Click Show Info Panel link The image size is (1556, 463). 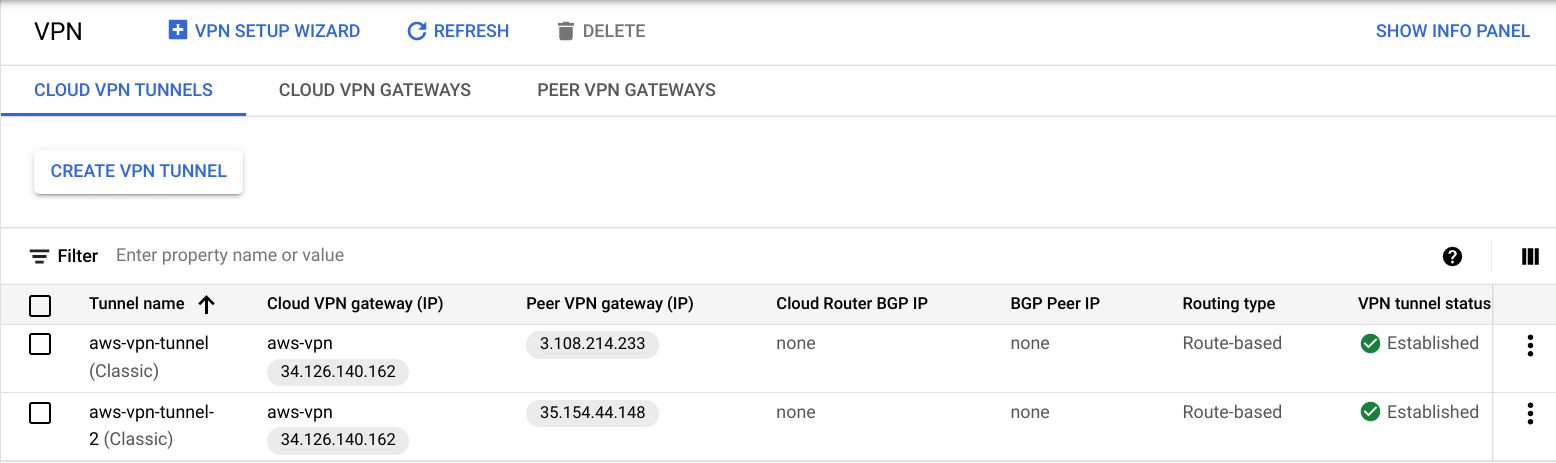tap(1452, 31)
